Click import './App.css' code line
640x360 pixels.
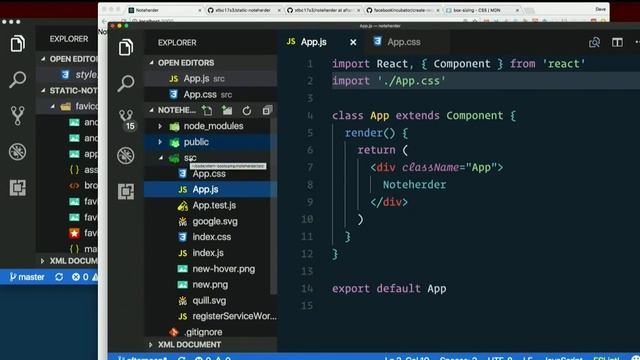tap(389, 81)
